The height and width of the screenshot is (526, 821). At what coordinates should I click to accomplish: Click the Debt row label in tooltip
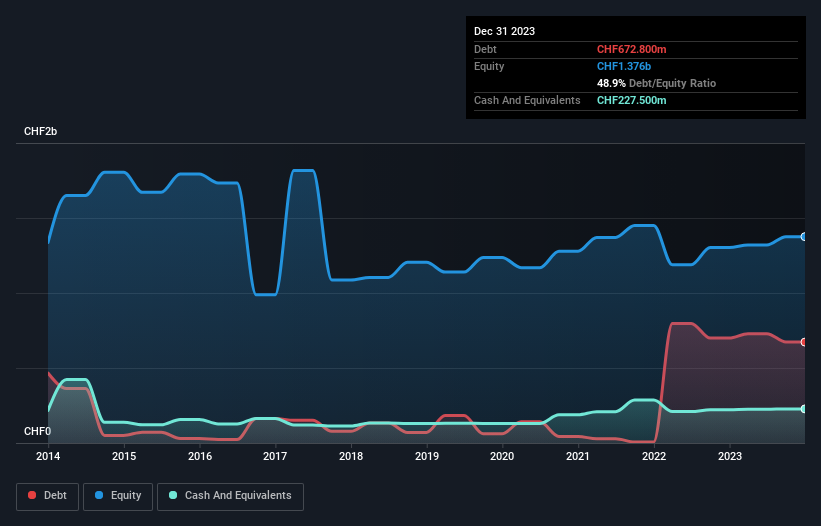pos(485,49)
